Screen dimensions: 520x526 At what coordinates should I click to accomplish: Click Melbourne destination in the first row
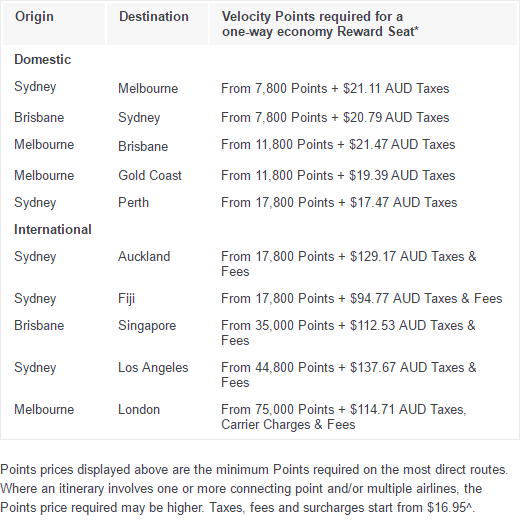pos(148,89)
